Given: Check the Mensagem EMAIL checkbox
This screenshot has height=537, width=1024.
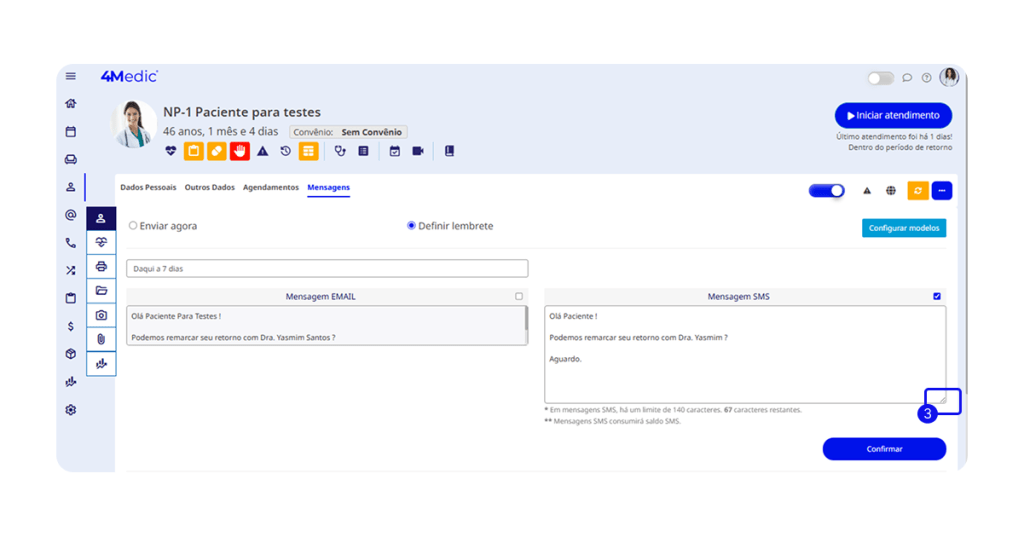Looking at the screenshot, I should point(519,296).
